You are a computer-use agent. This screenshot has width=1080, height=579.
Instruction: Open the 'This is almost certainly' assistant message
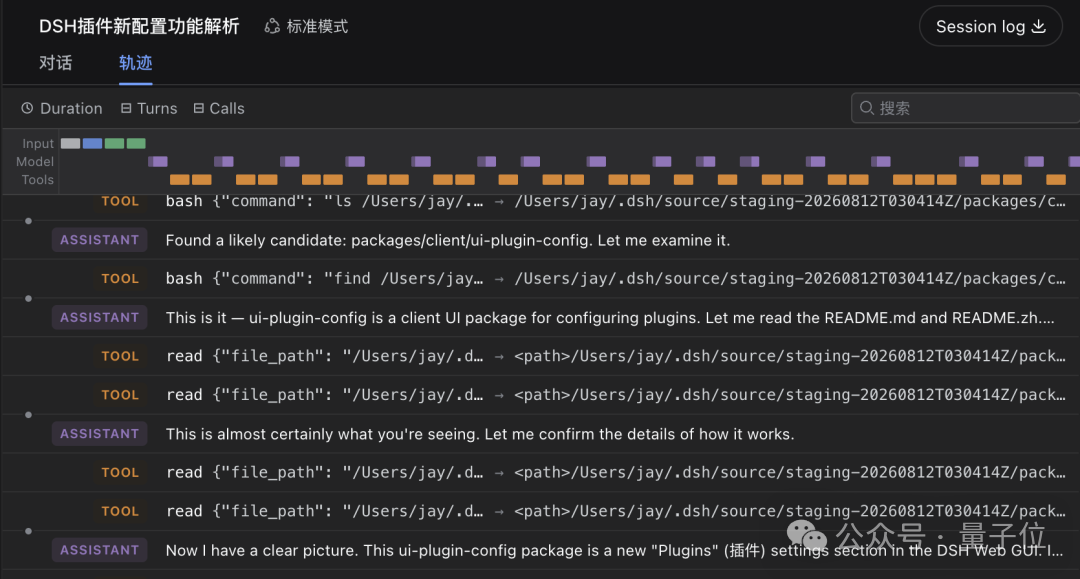(540, 434)
